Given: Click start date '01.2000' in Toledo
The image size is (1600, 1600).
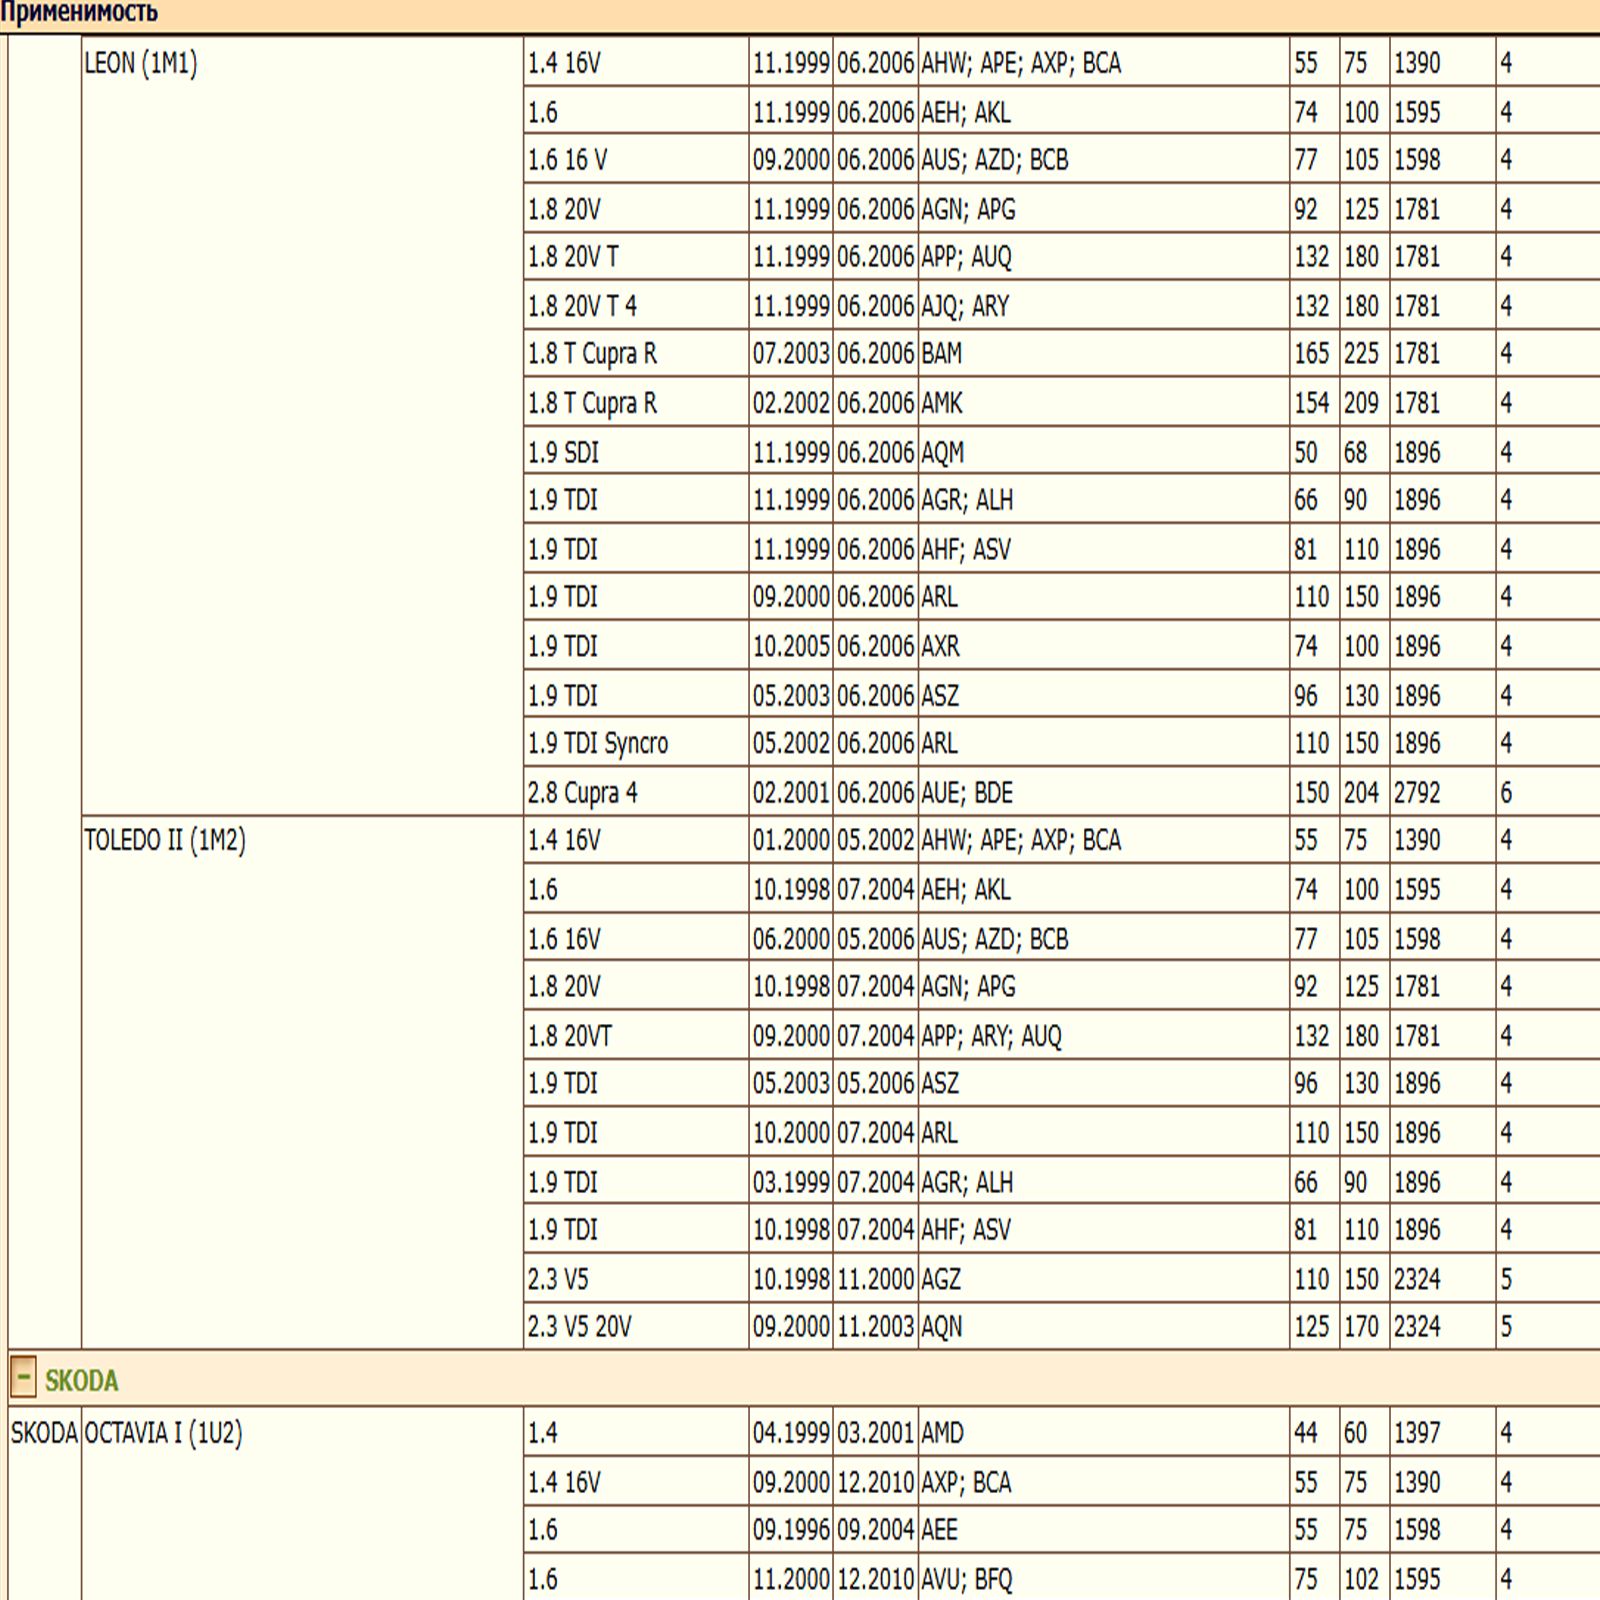Looking at the screenshot, I should tap(791, 840).
